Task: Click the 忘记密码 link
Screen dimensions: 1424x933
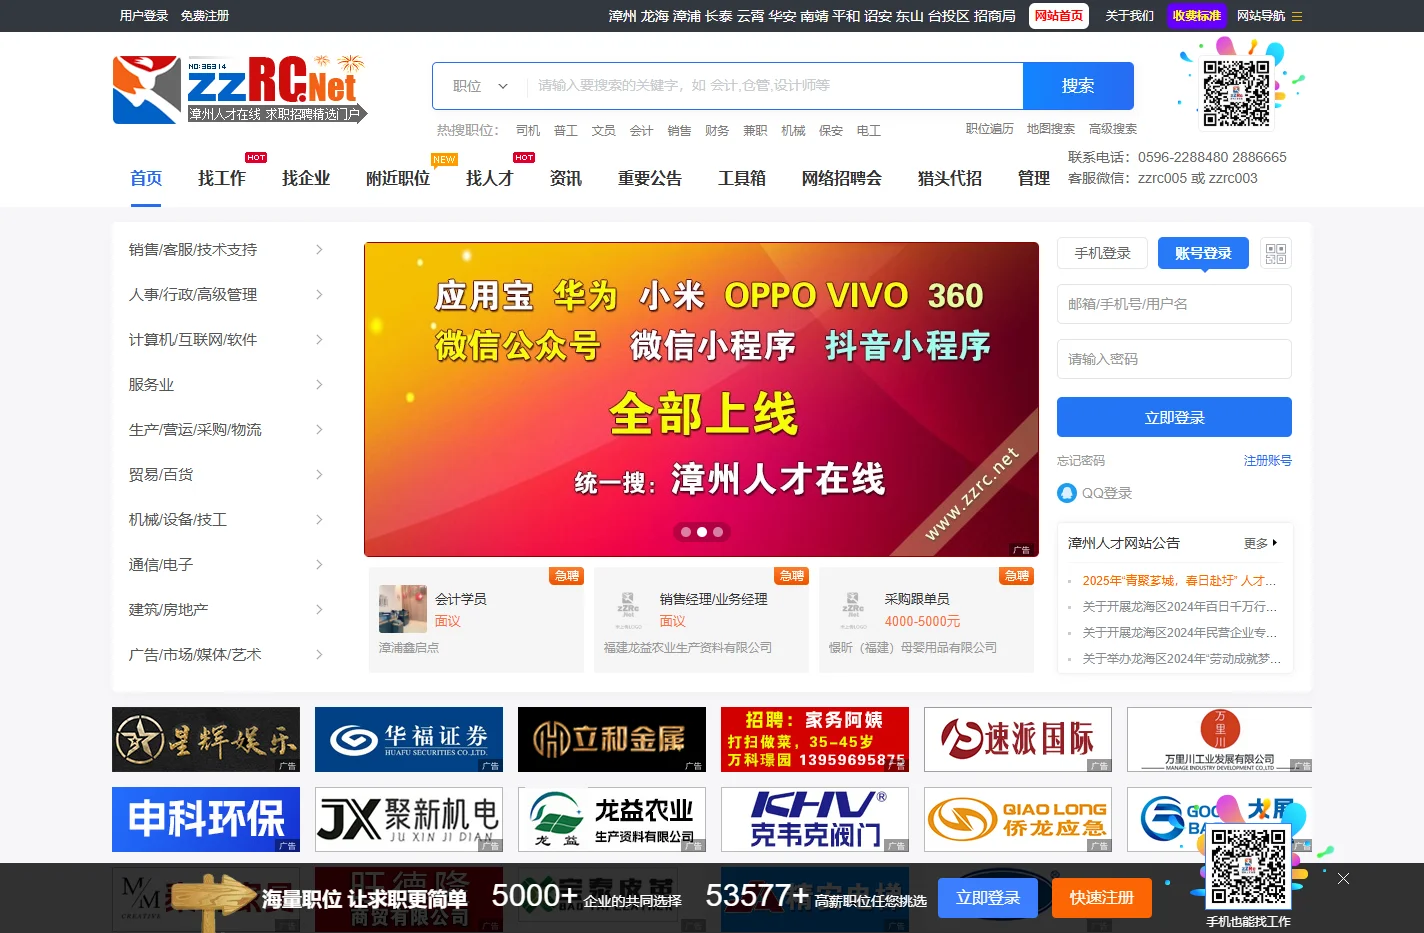Action: point(1081,461)
